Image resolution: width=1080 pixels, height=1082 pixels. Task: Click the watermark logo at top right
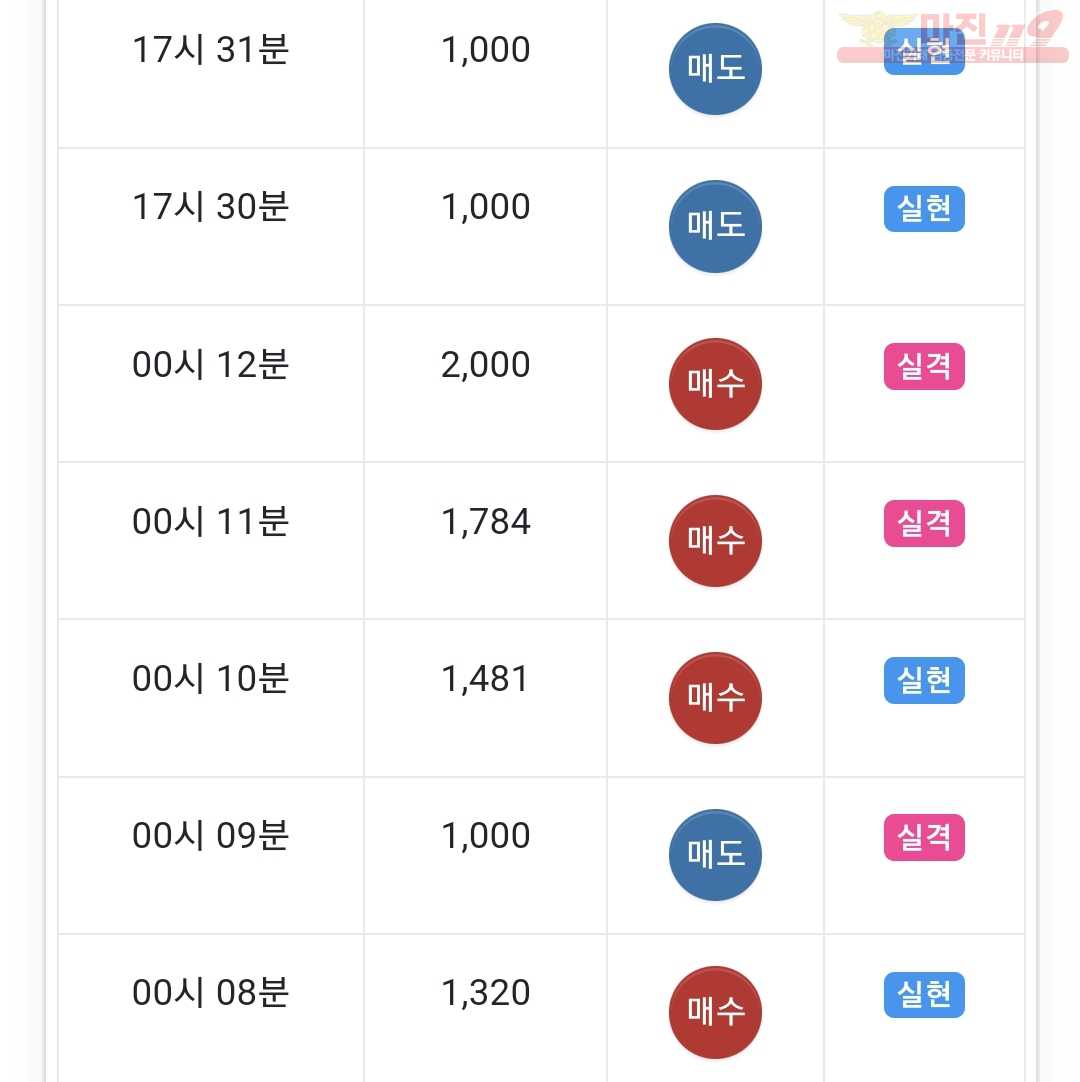coord(952,37)
